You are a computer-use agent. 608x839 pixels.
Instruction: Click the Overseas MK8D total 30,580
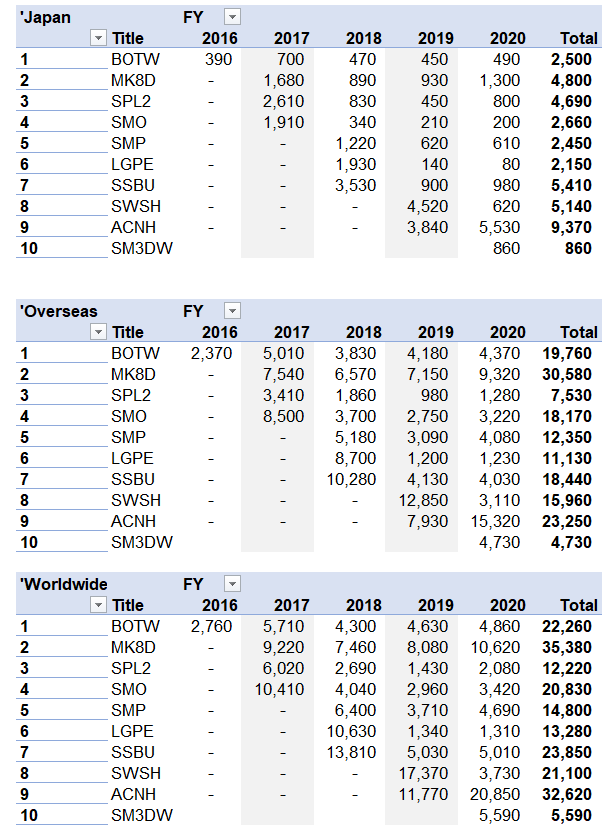(567, 374)
